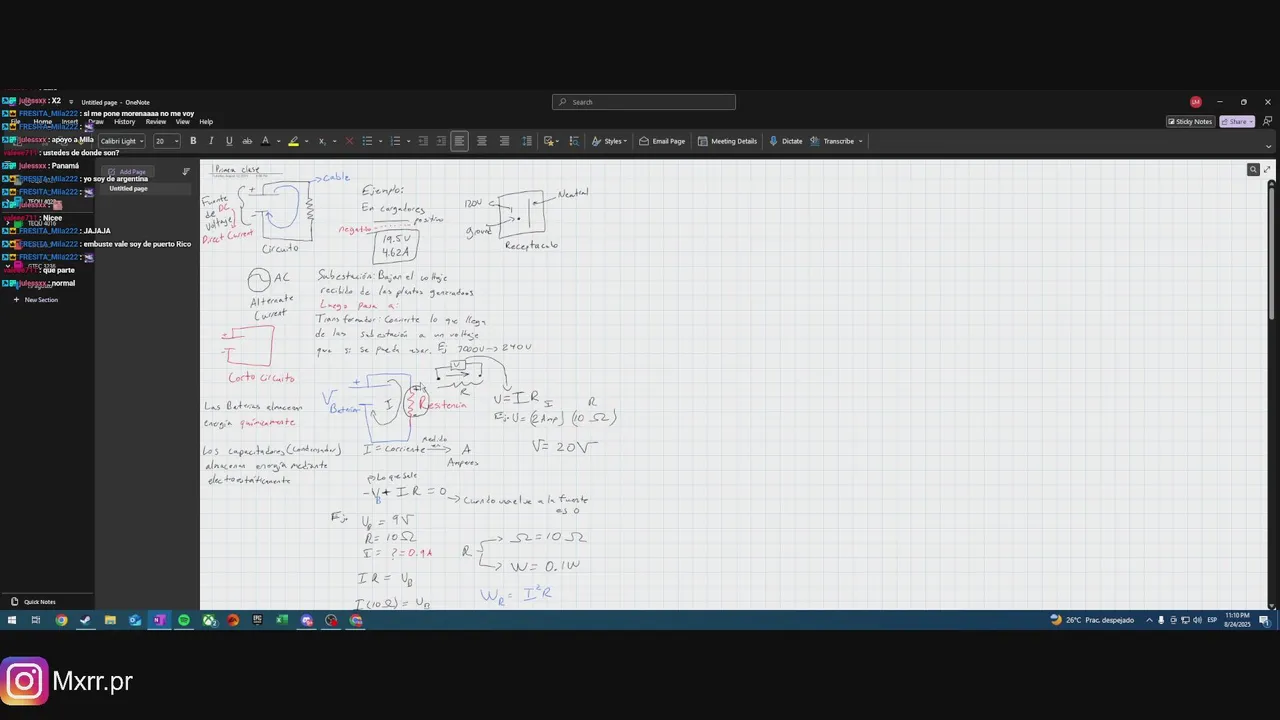The width and height of the screenshot is (1280, 720).
Task: Open the subscript options dropdown arrow
Action: (x=333, y=141)
